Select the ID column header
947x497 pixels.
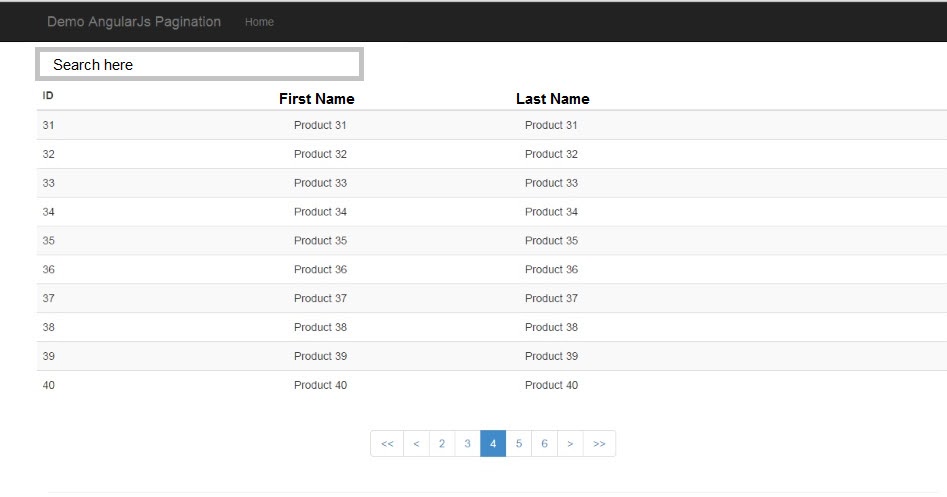click(x=48, y=95)
